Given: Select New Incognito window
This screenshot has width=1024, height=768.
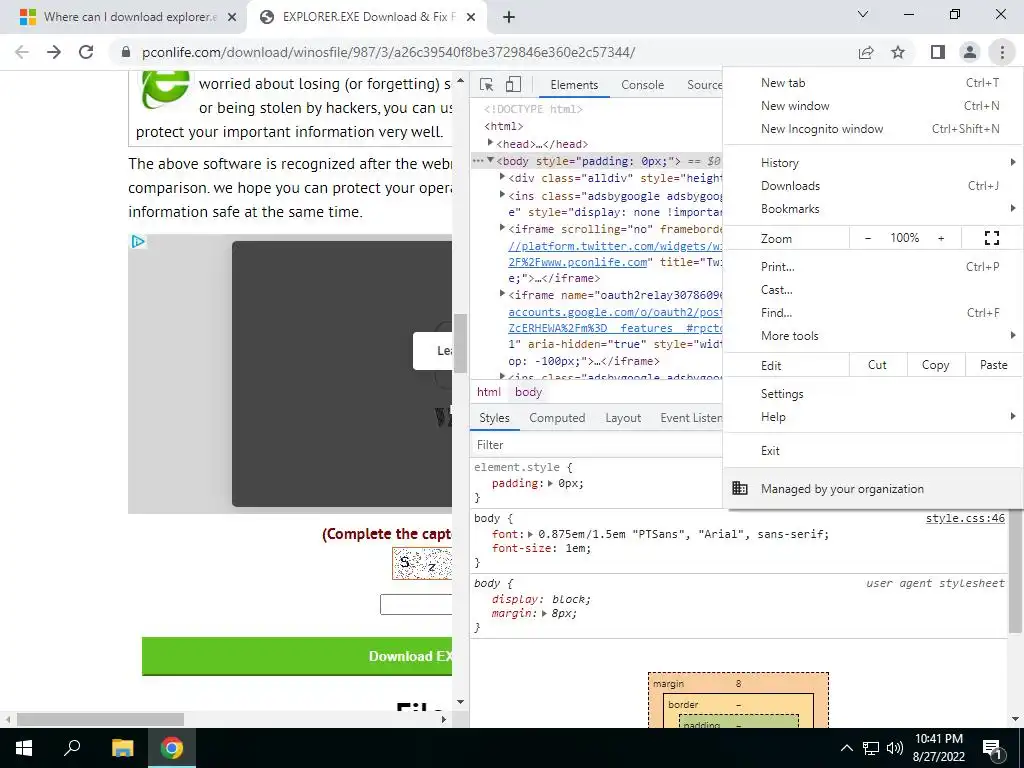Looking at the screenshot, I should click(873, 129).
